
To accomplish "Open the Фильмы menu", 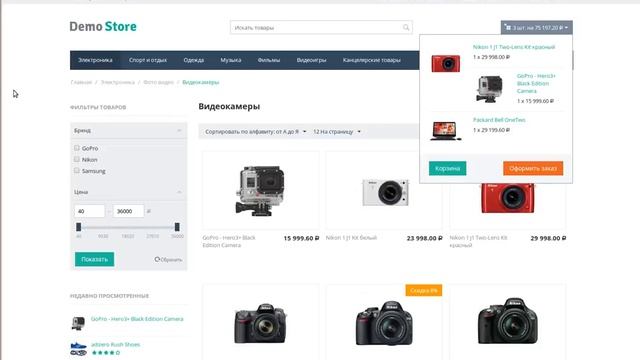I will pos(269,60).
